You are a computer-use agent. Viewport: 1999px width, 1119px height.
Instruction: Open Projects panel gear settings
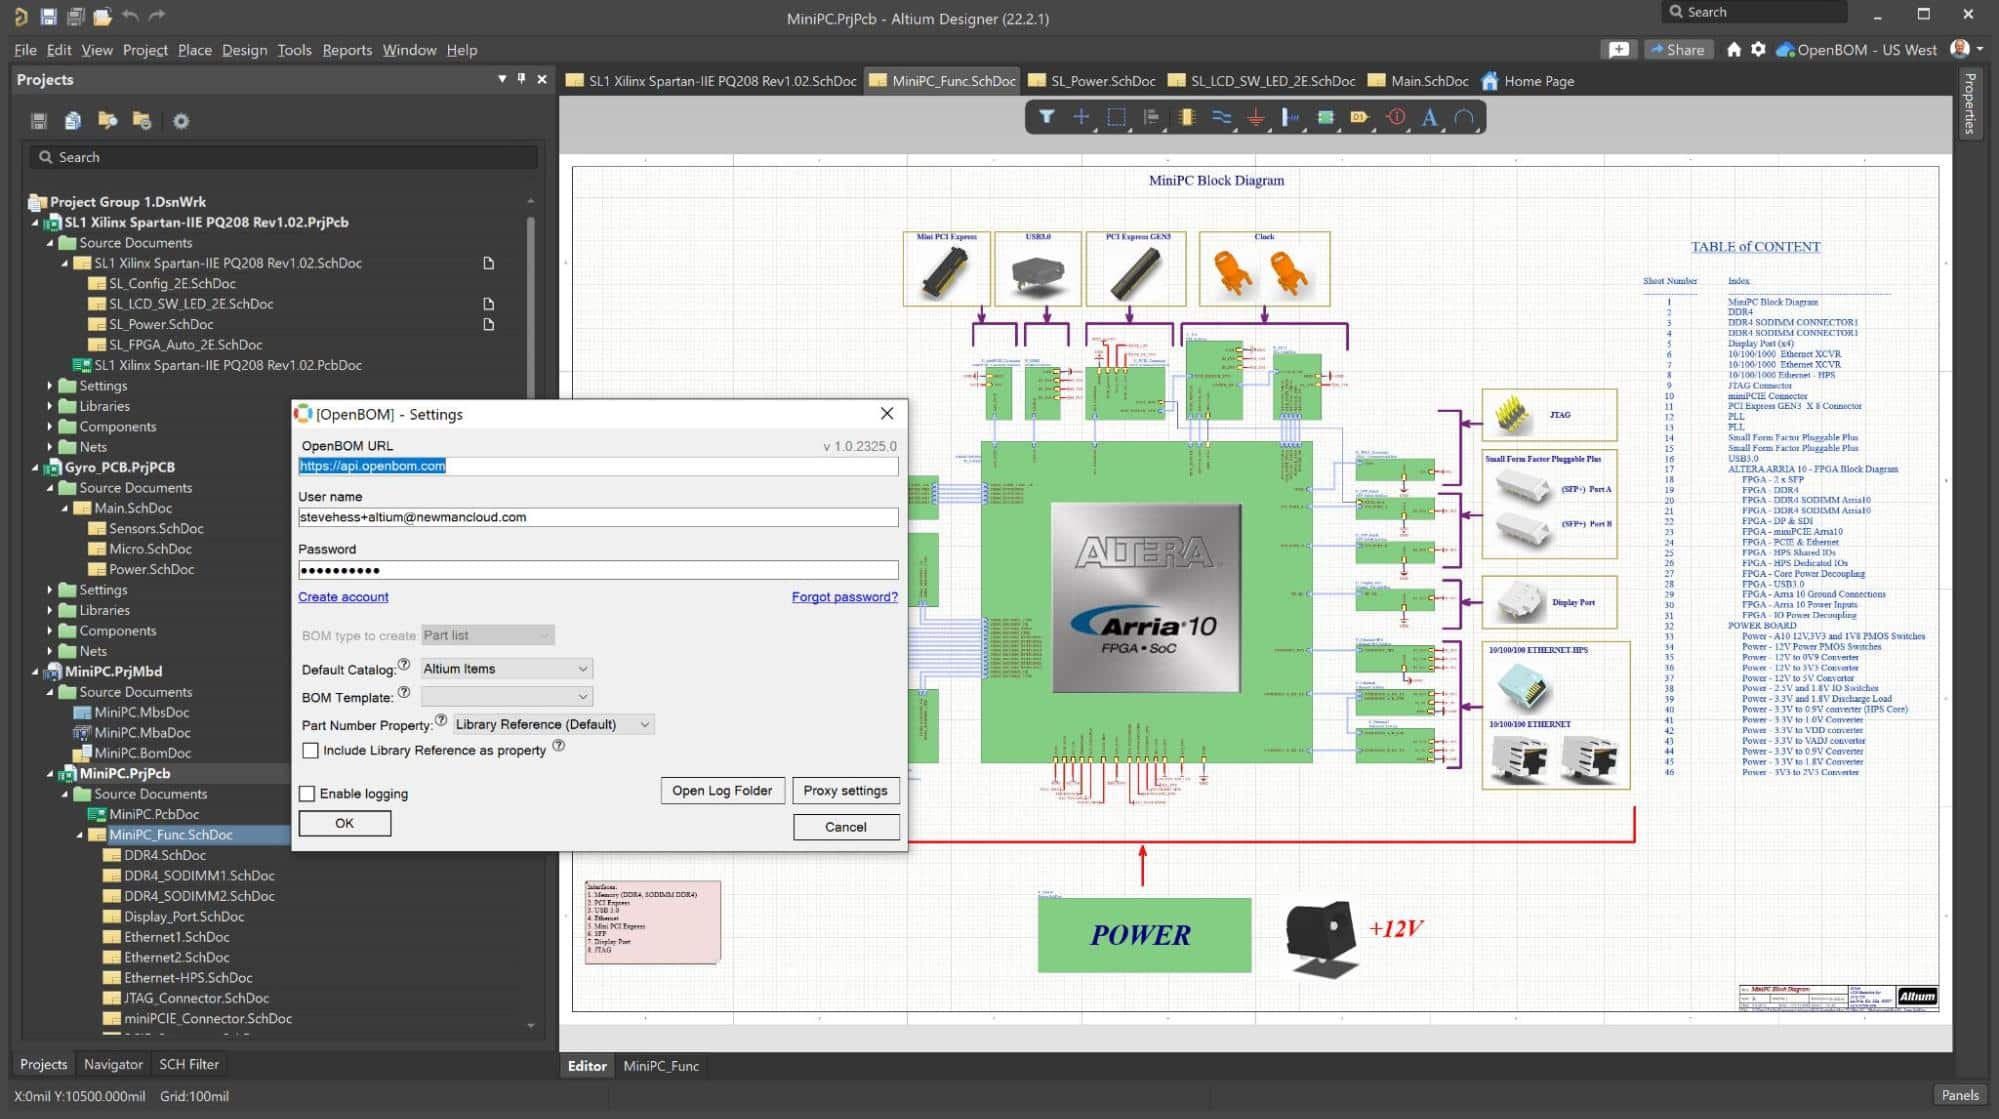(x=181, y=121)
